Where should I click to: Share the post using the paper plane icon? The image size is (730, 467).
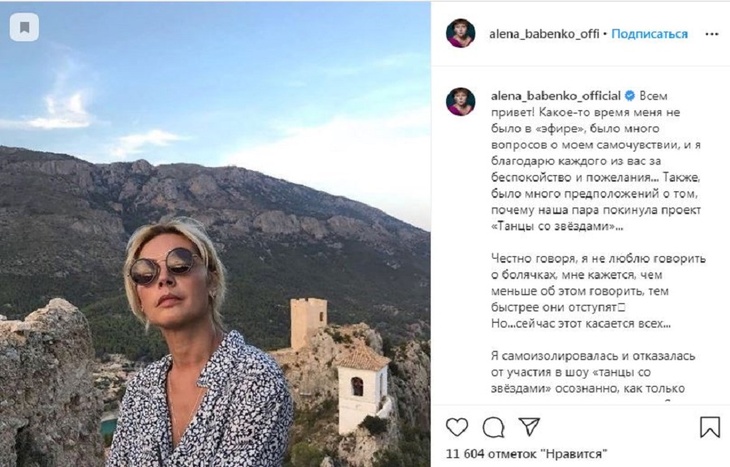tap(529, 426)
